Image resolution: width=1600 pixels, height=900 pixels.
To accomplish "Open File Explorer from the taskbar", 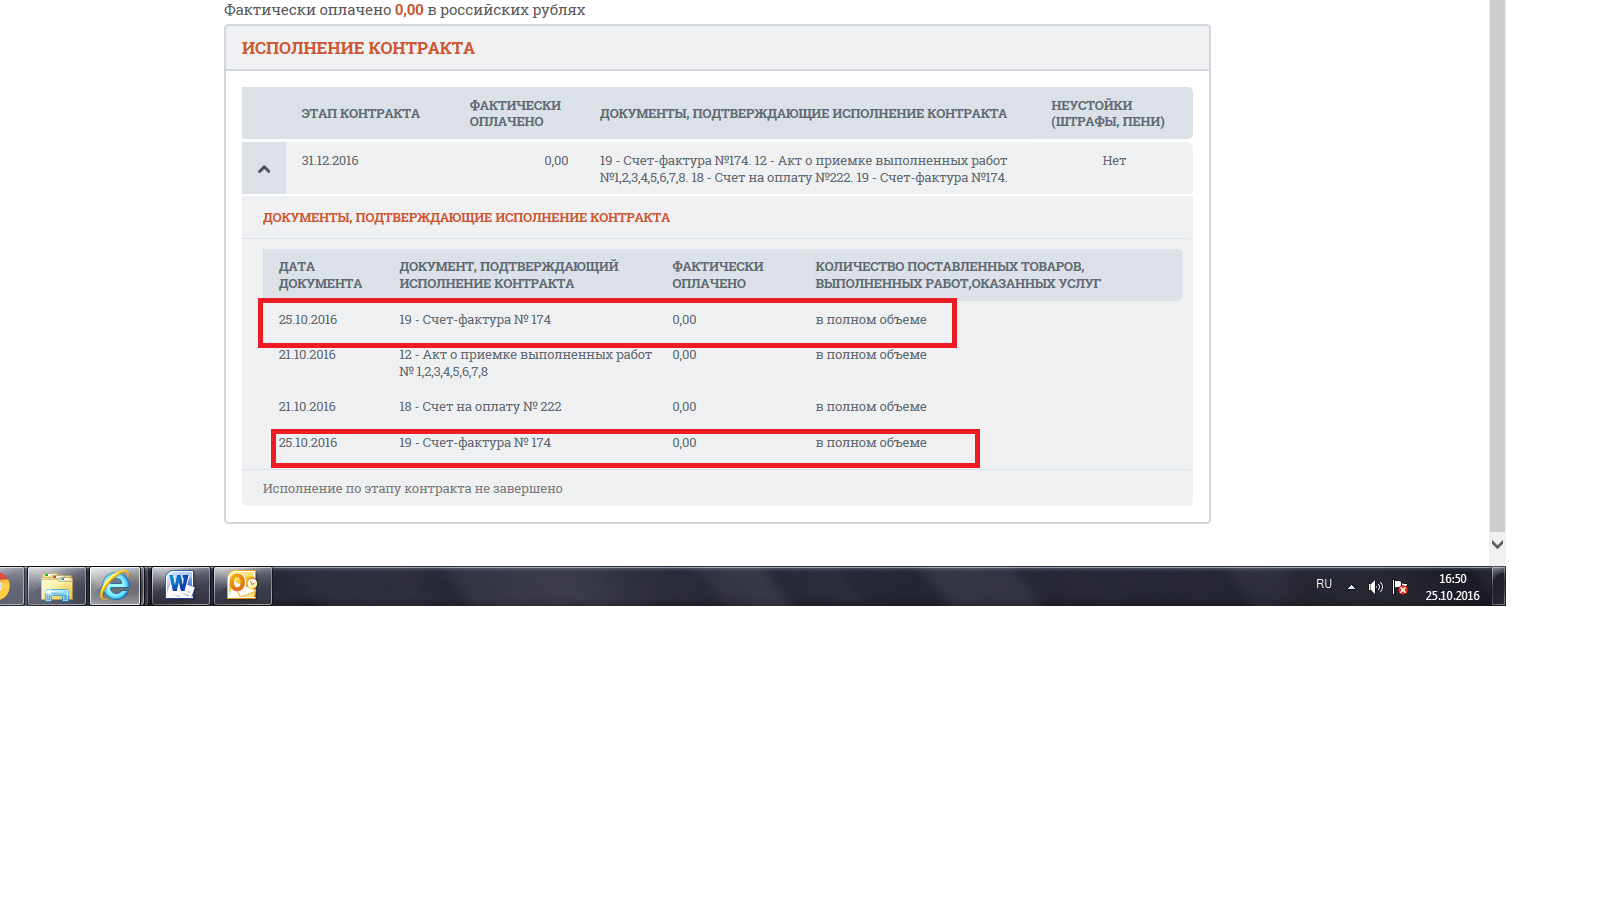I will (x=57, y=586).
